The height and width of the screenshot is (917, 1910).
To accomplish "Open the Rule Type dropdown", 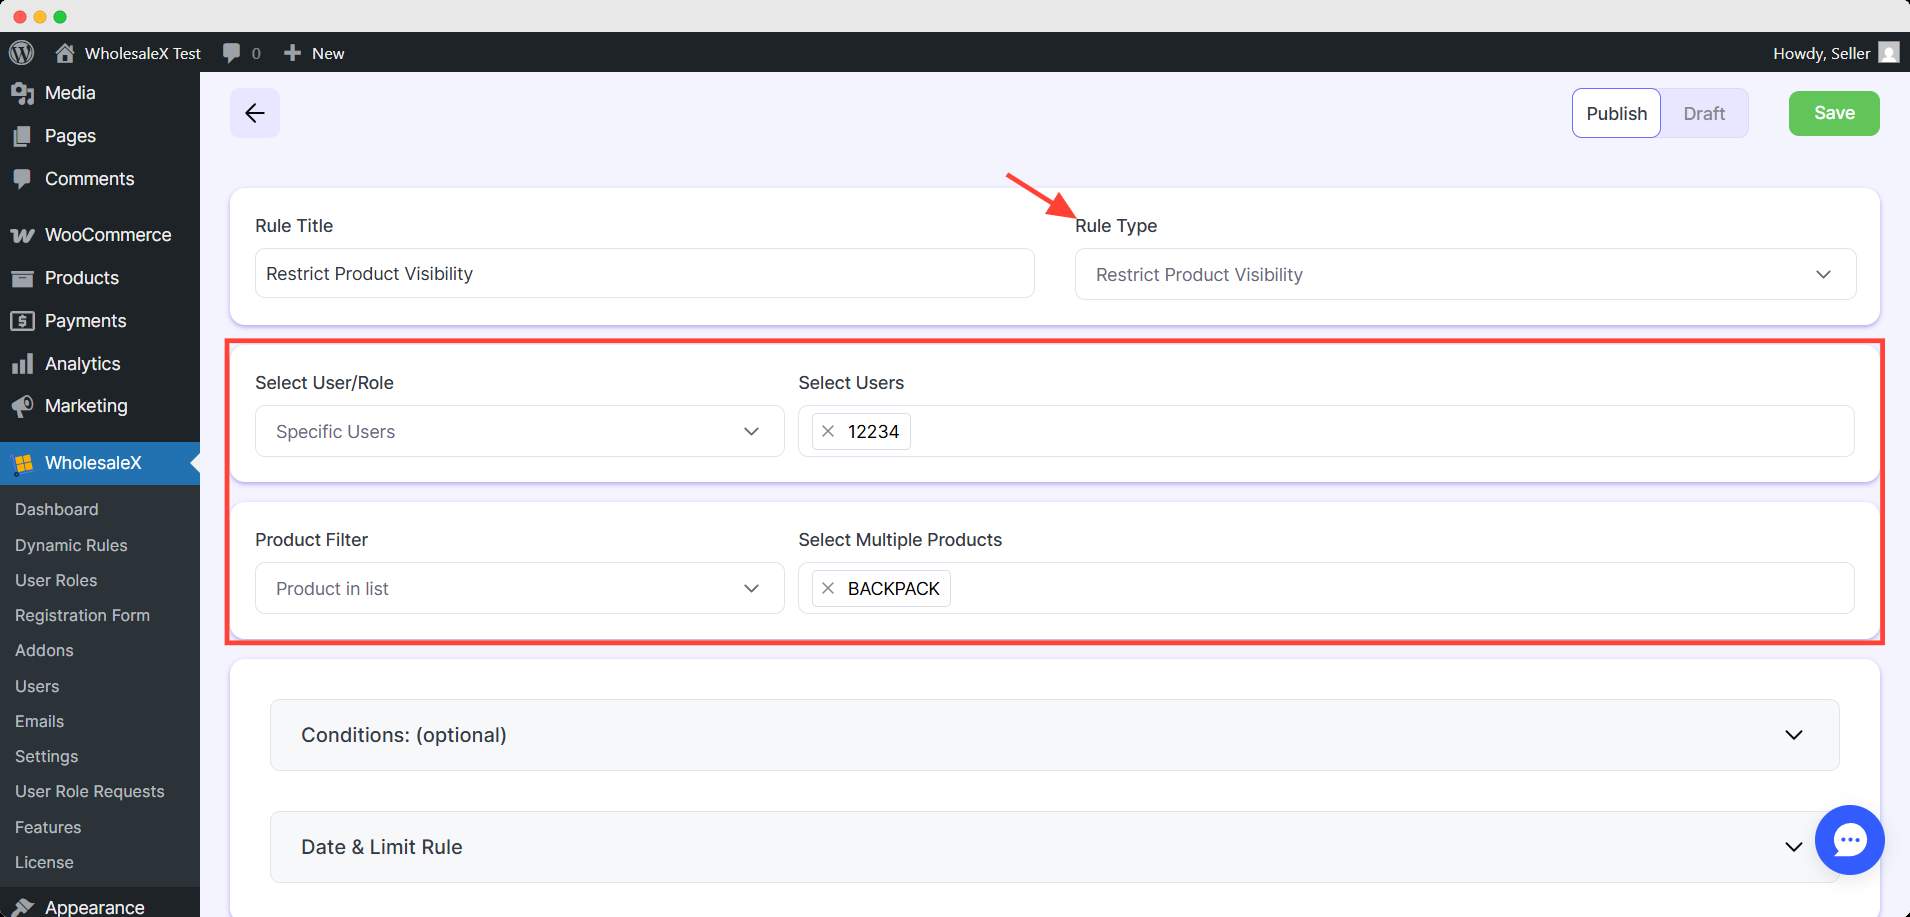I will point(1465,274).
